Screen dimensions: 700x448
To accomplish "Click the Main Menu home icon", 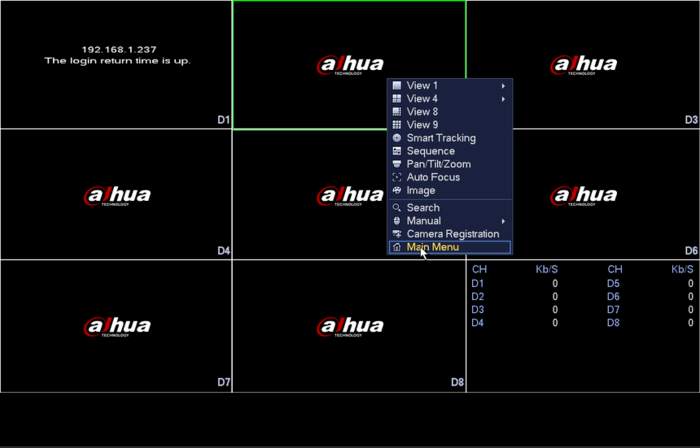I will [x=396, y=247].
